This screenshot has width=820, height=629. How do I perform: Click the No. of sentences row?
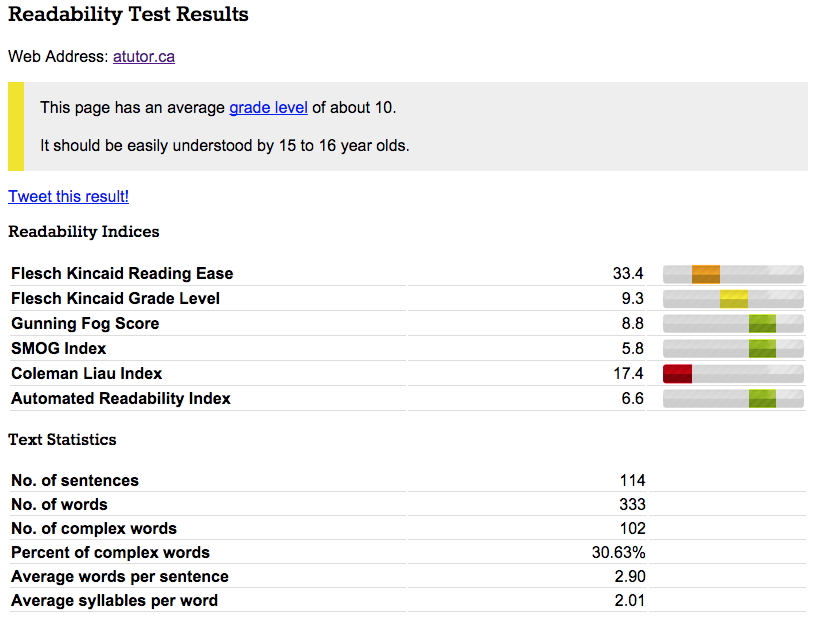(x=78, y=480)
